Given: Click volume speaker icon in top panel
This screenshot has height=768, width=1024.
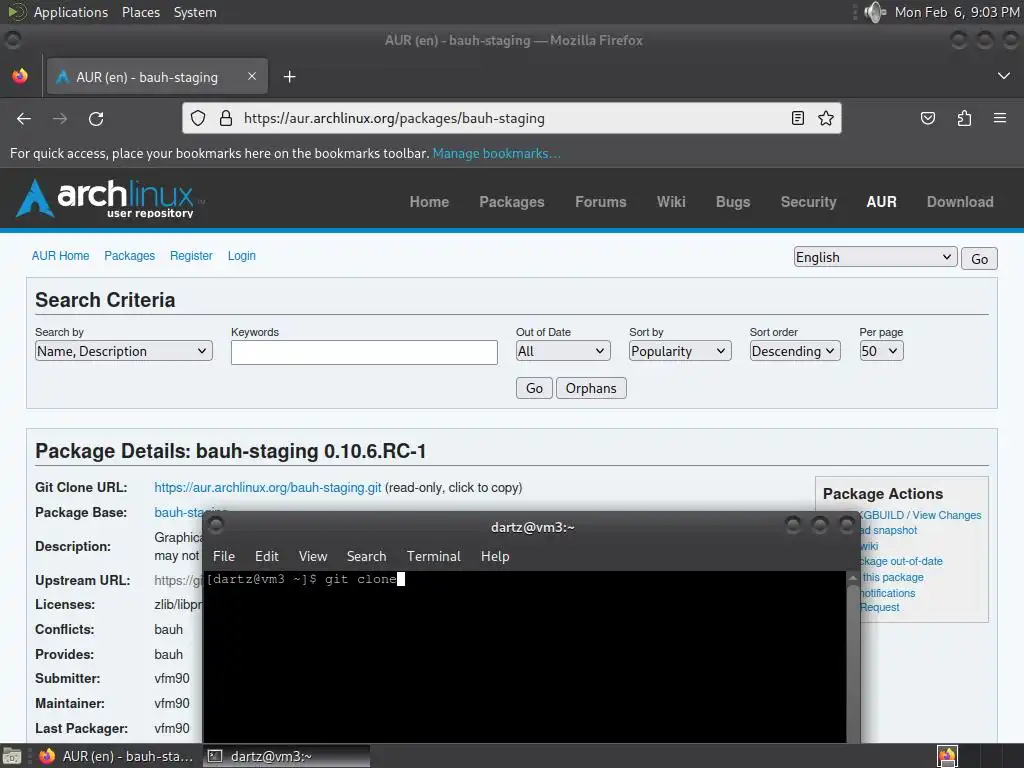Looking at the screenshot, I should coord(874,12).
